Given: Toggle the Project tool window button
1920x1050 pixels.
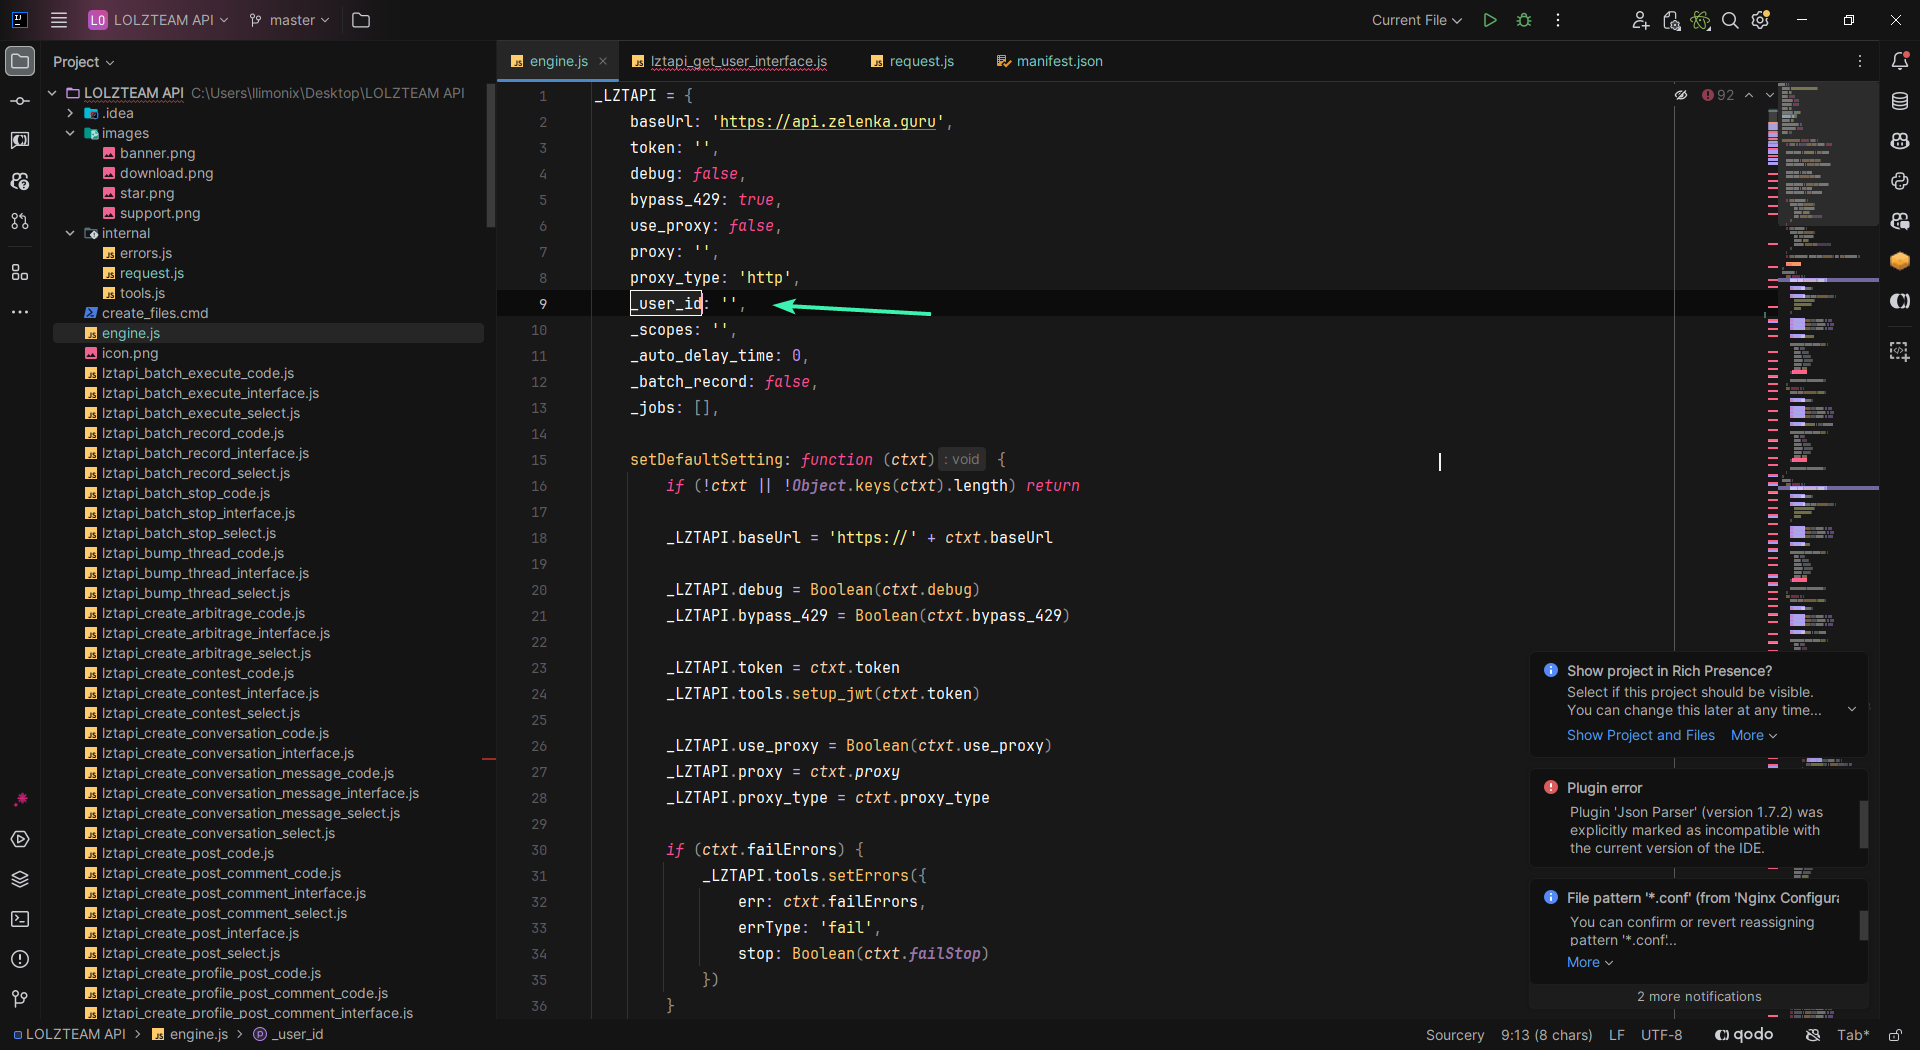Looking at the screenshot, I should [x=19, y=61].
